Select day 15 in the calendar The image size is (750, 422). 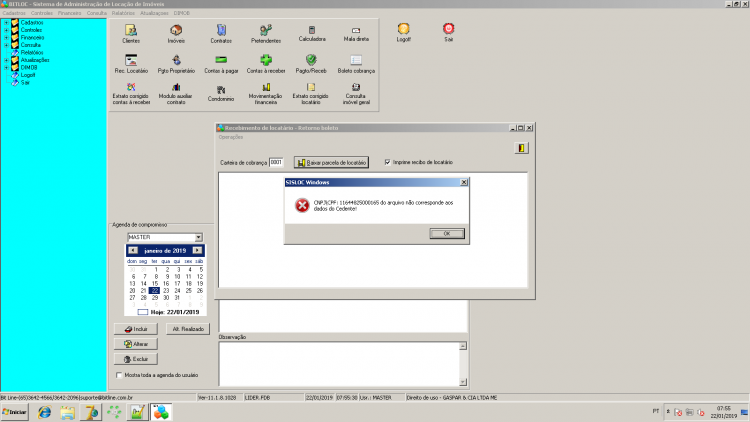coord(154,284)
